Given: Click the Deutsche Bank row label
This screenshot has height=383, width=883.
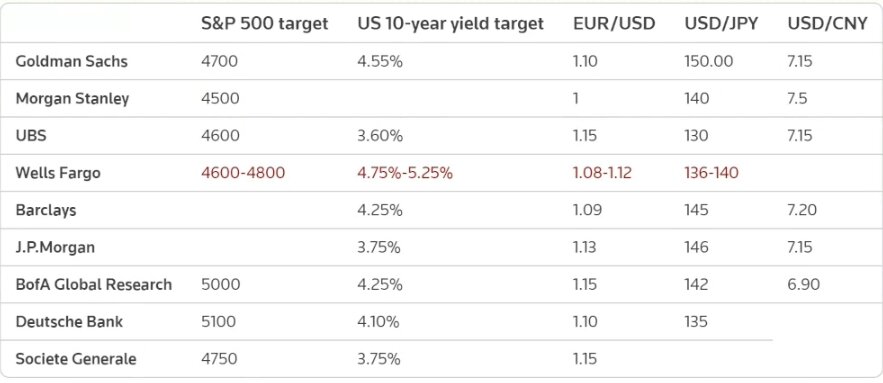Looking at the screenshot, I should [x=69, y=322].
